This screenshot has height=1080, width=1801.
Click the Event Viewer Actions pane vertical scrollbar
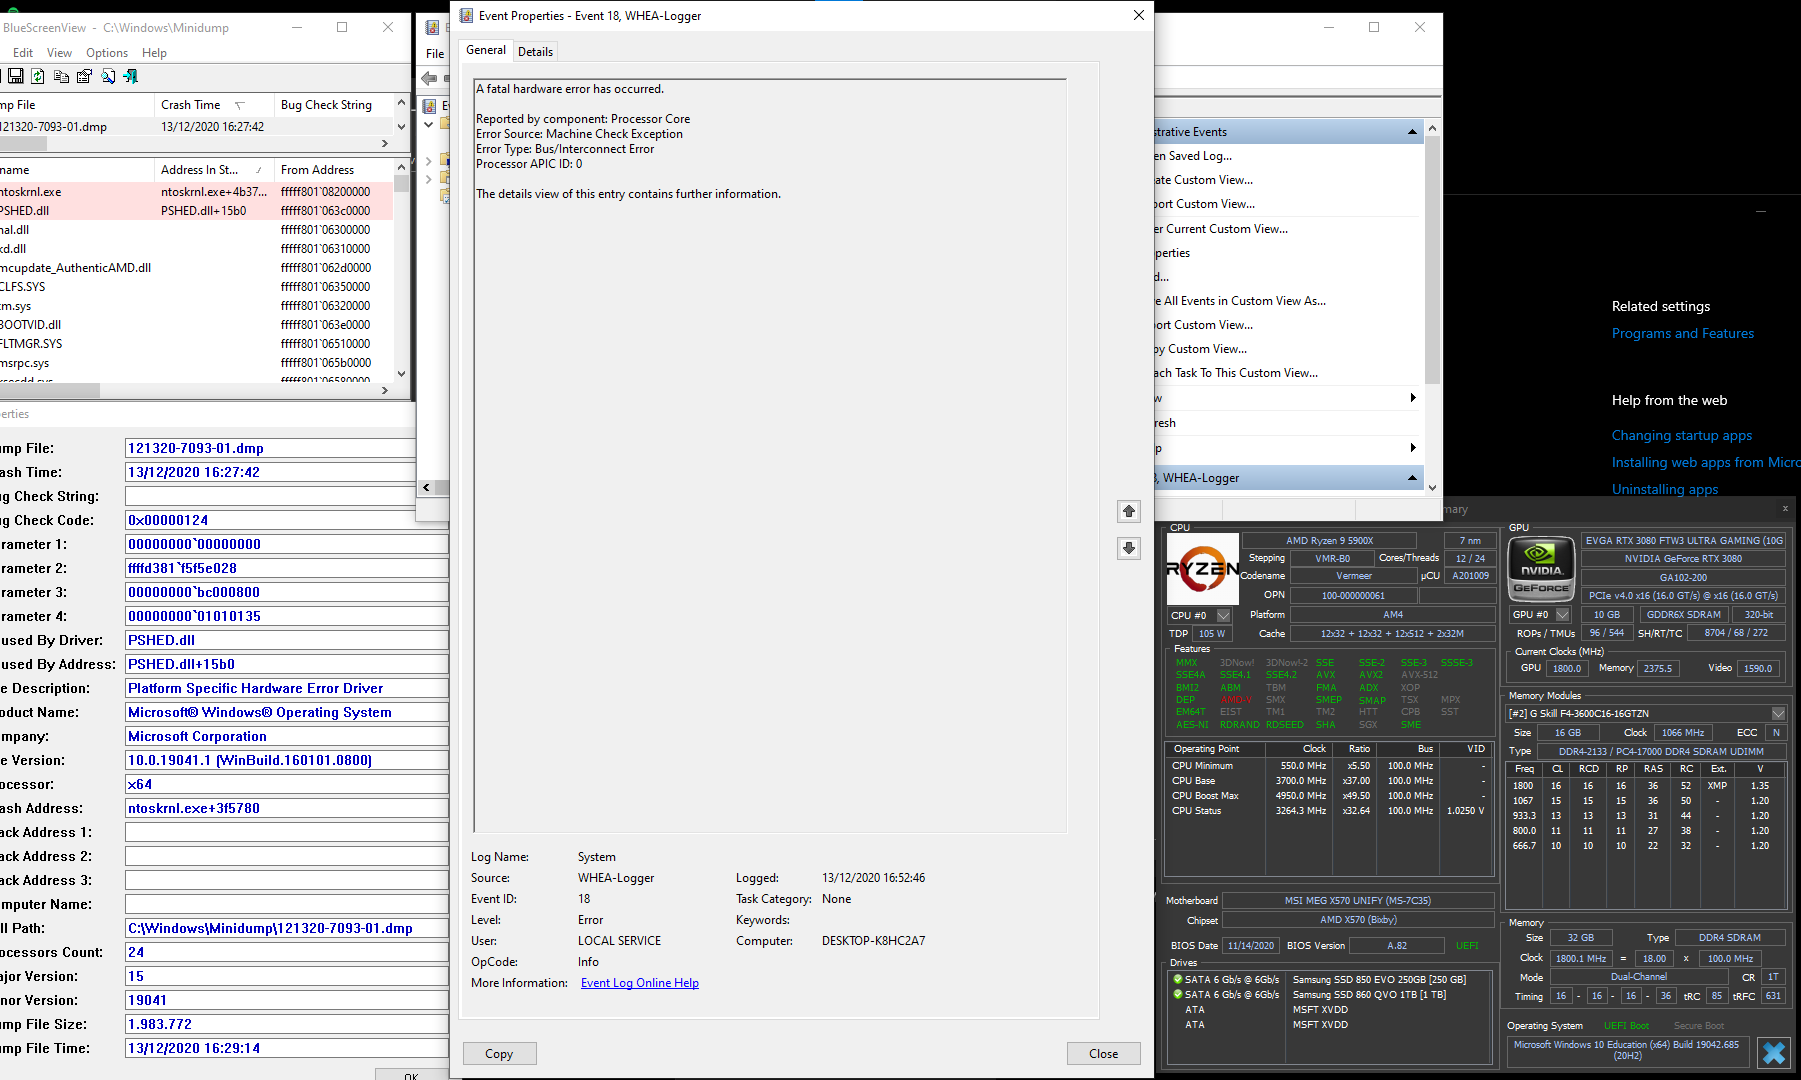(x=1432, y=308)
